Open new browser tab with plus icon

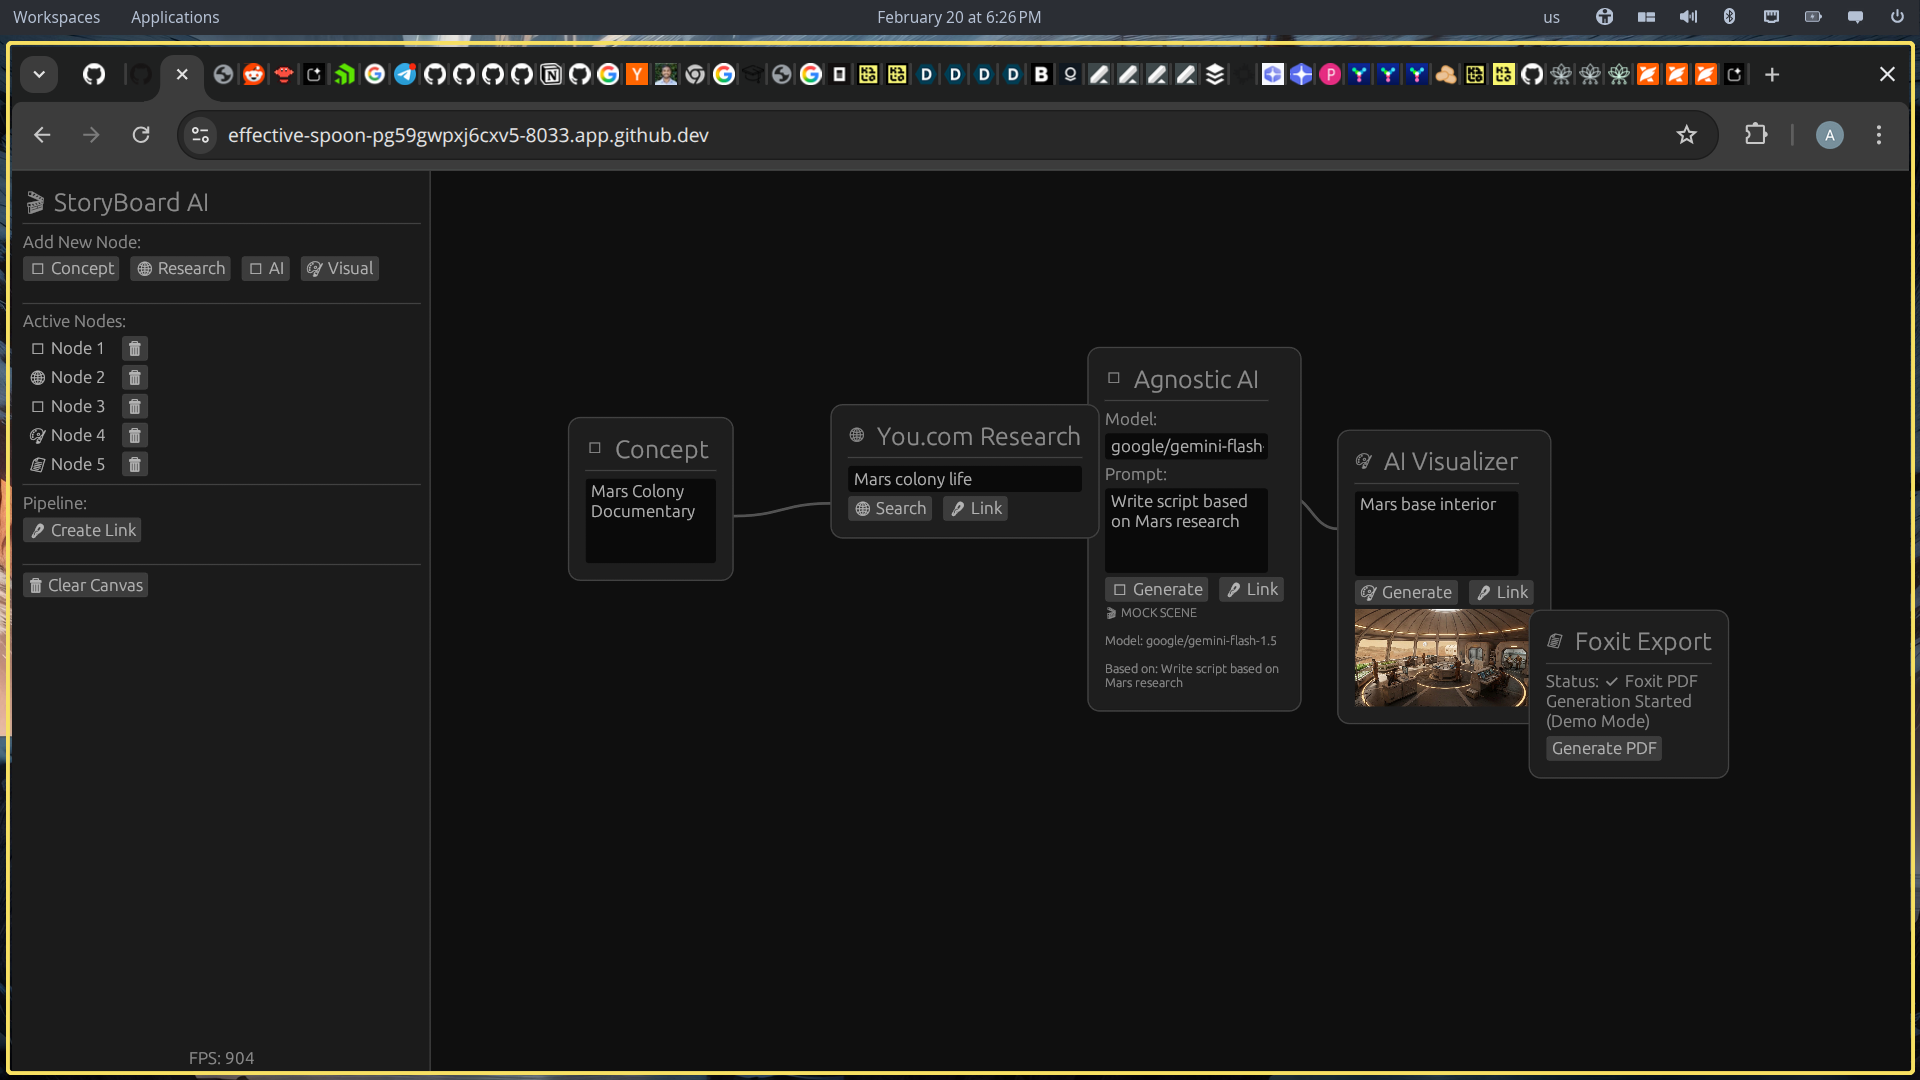point(1772,75)
